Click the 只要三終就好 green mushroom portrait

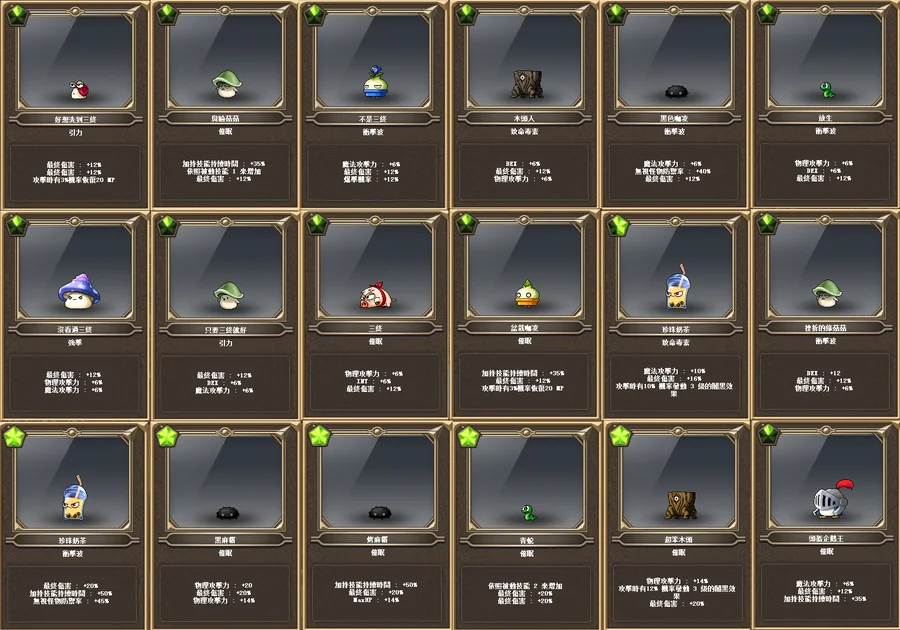pos(226,271)
